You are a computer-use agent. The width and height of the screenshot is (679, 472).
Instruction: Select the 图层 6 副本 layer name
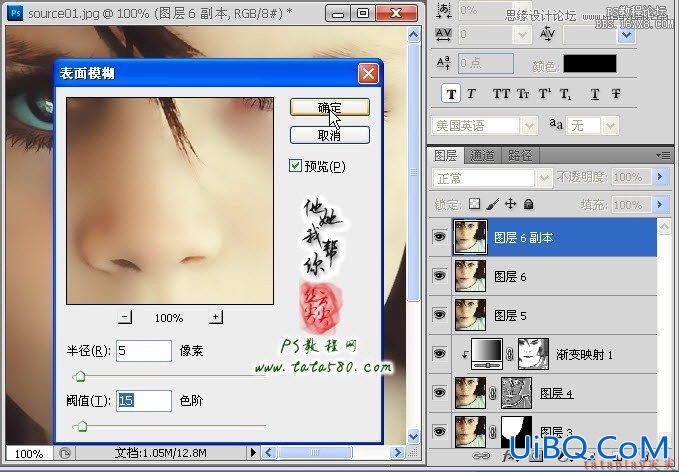(x=523, y=238)
